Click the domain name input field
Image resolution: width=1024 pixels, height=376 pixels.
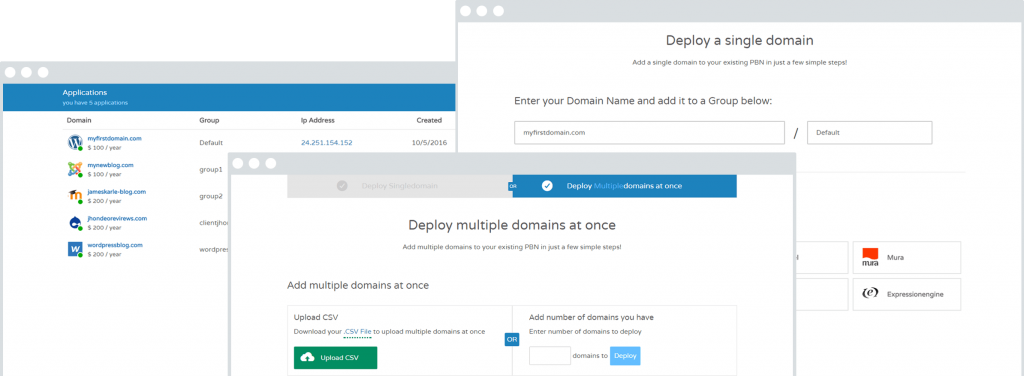click(x=649, y=133)
